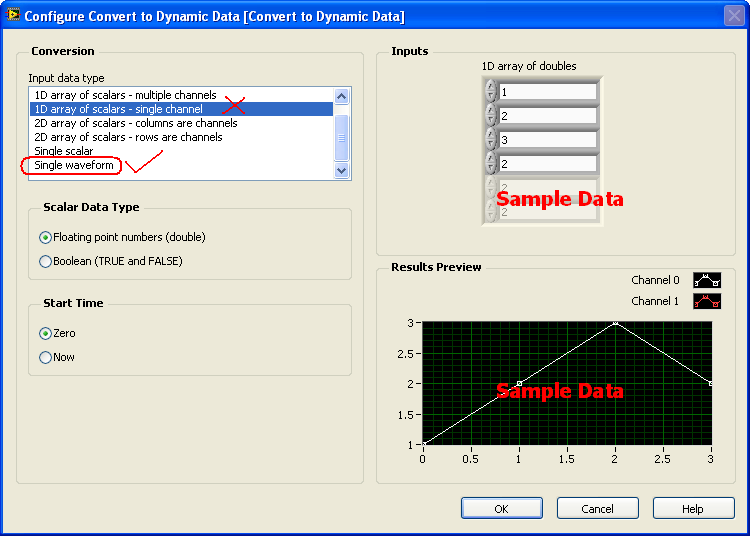Click scroll down arrow of data type list
750x536 pixels.
click(342, 170)
